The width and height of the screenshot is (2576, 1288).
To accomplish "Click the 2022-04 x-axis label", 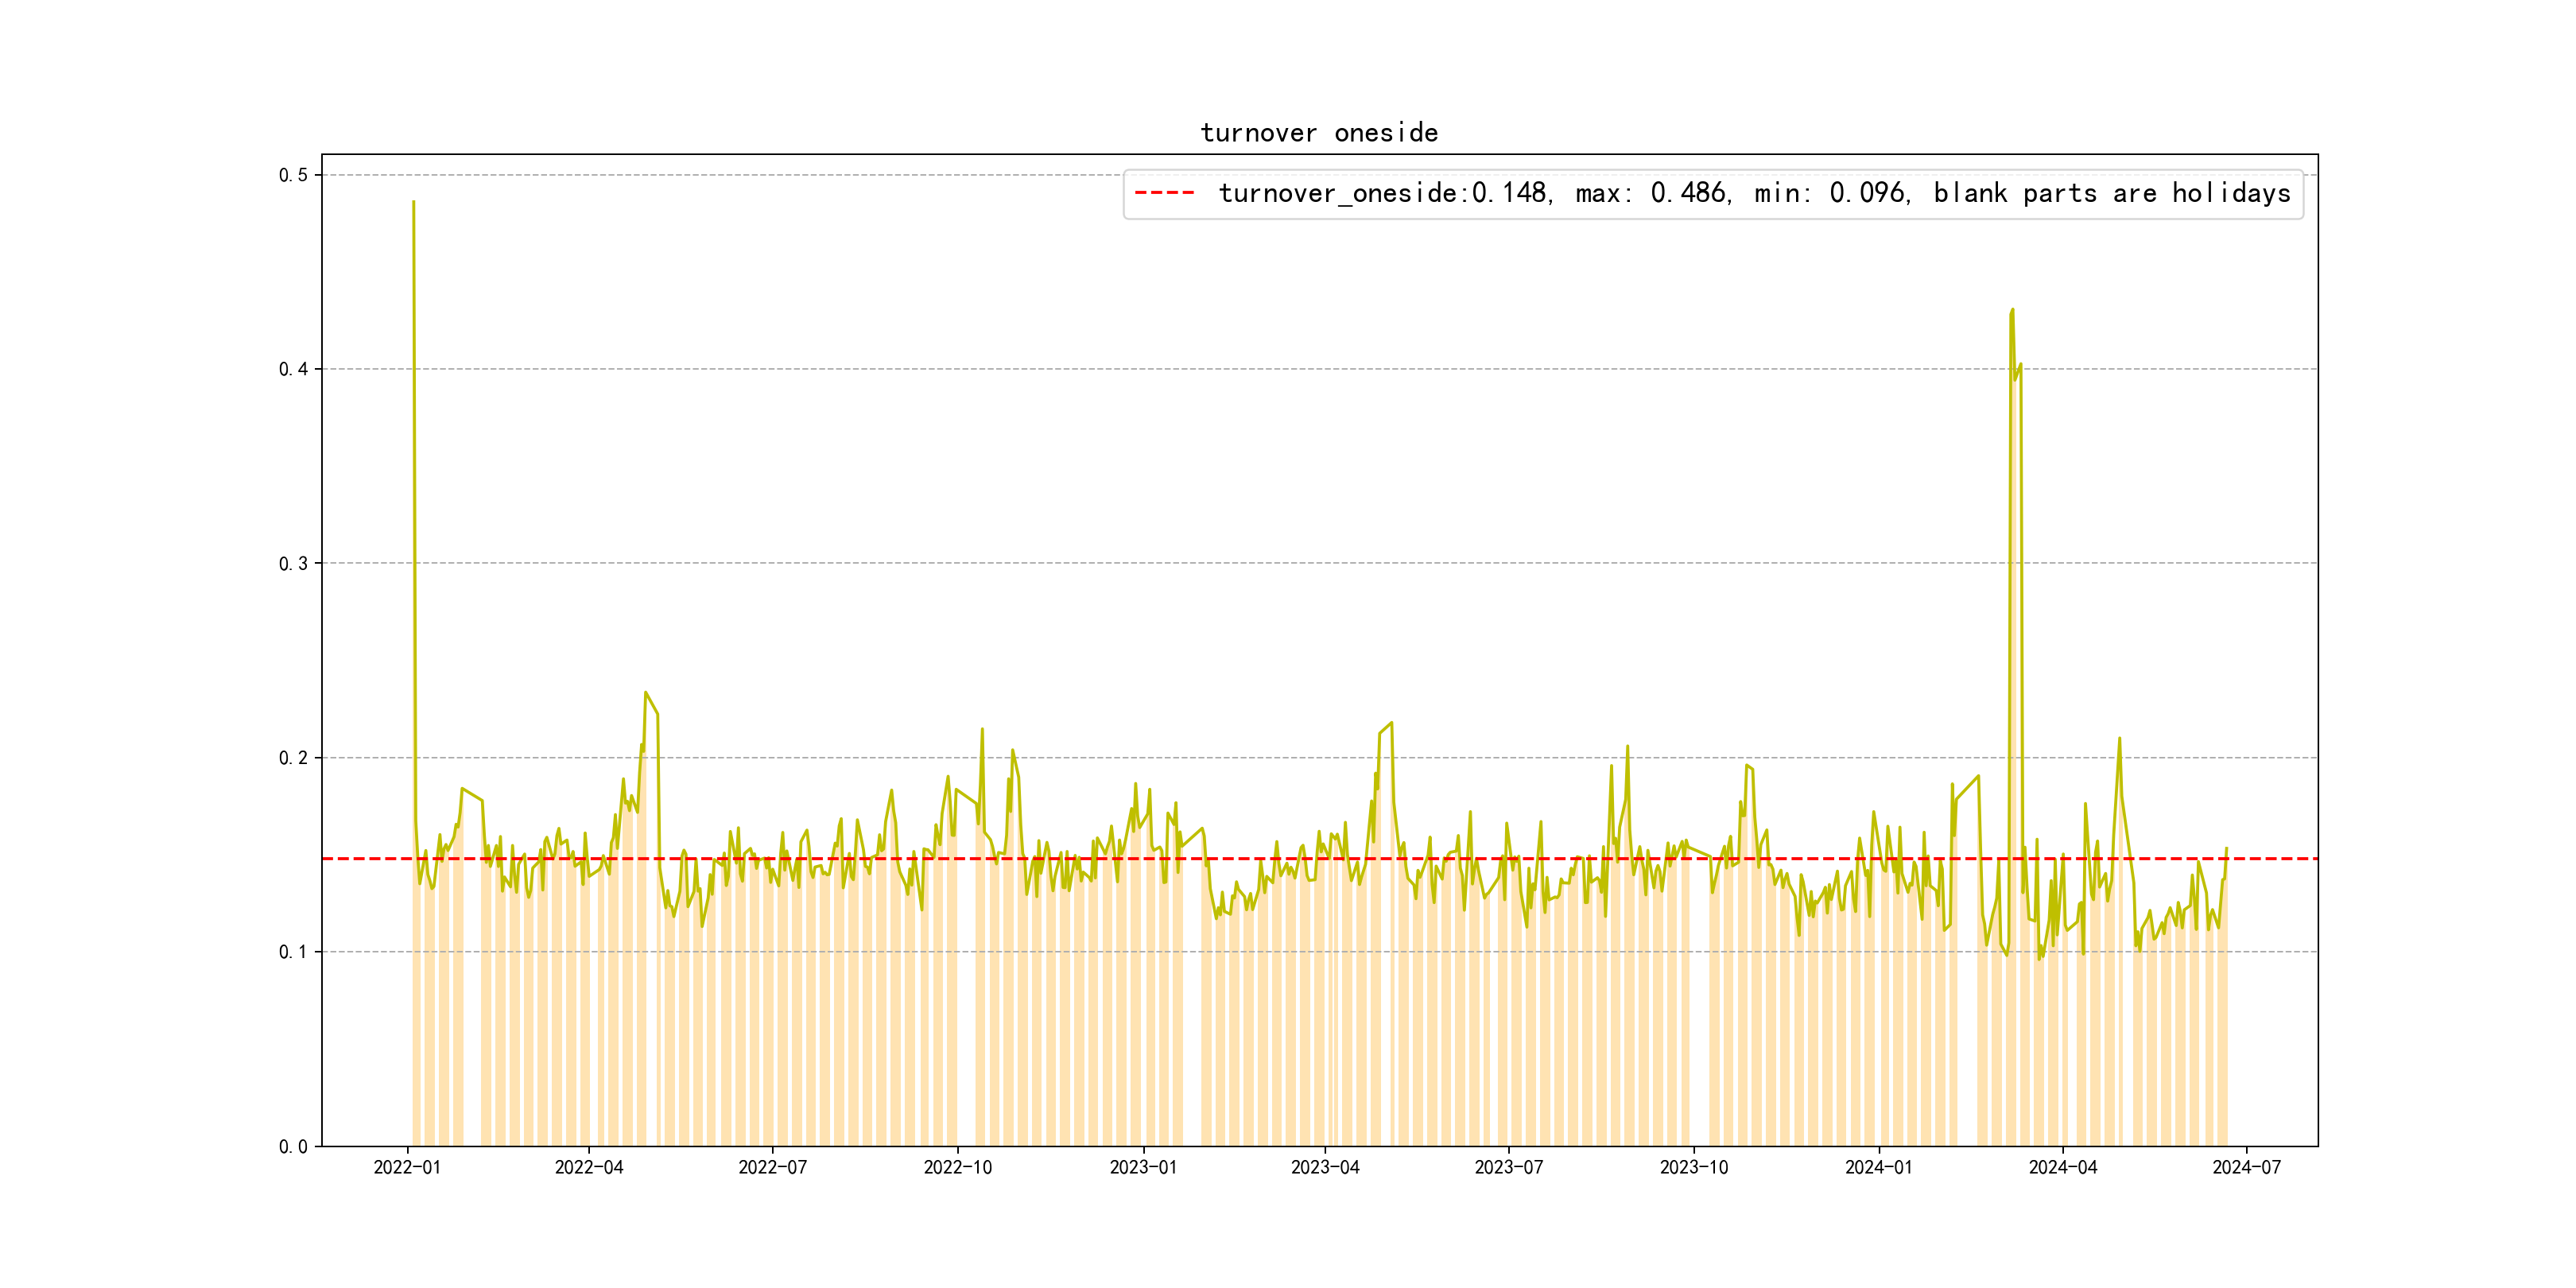I will tap(589, 1168).
